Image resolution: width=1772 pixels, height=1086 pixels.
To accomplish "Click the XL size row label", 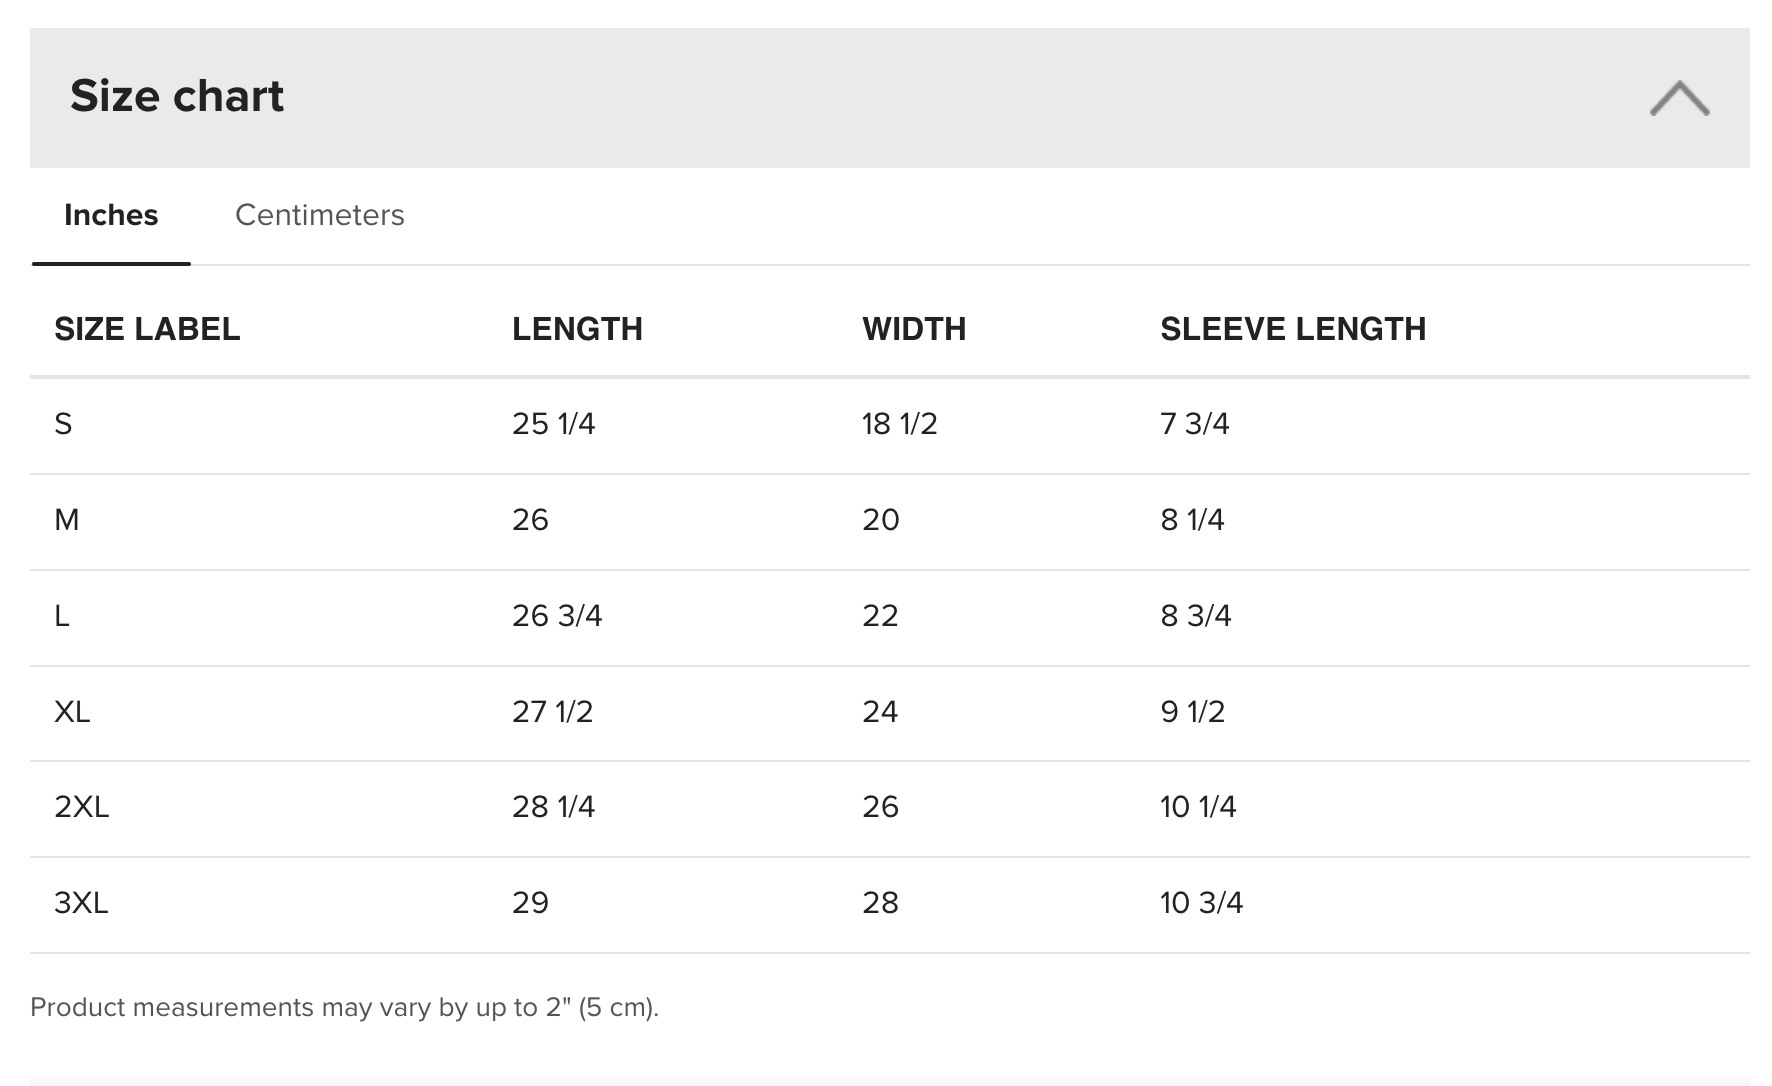I will pyautogui.click(x=72, y=712).
